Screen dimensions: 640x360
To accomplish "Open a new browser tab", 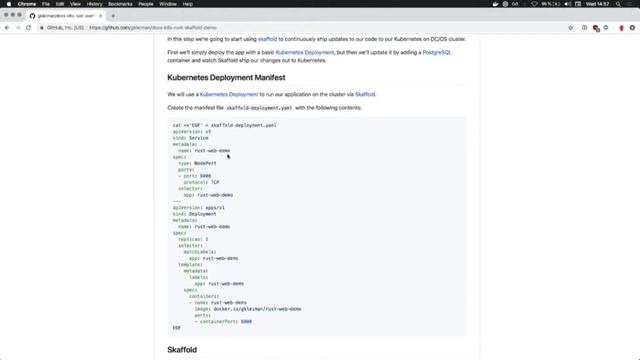I will (x=113, y=16).
